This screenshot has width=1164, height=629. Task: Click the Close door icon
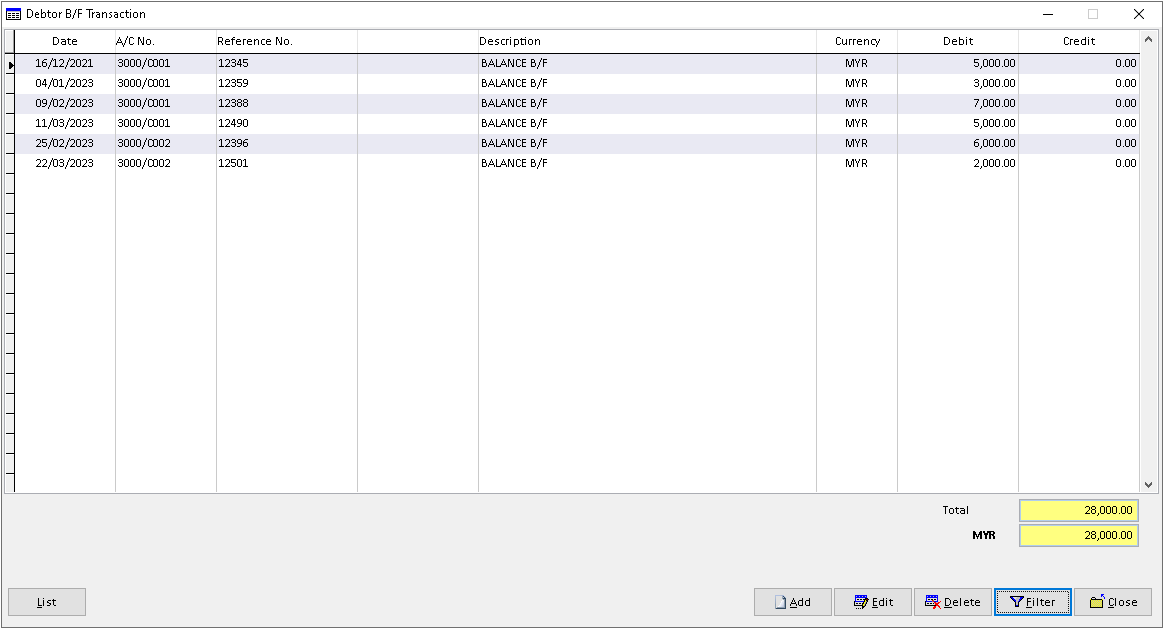[x=1098, y=602]
